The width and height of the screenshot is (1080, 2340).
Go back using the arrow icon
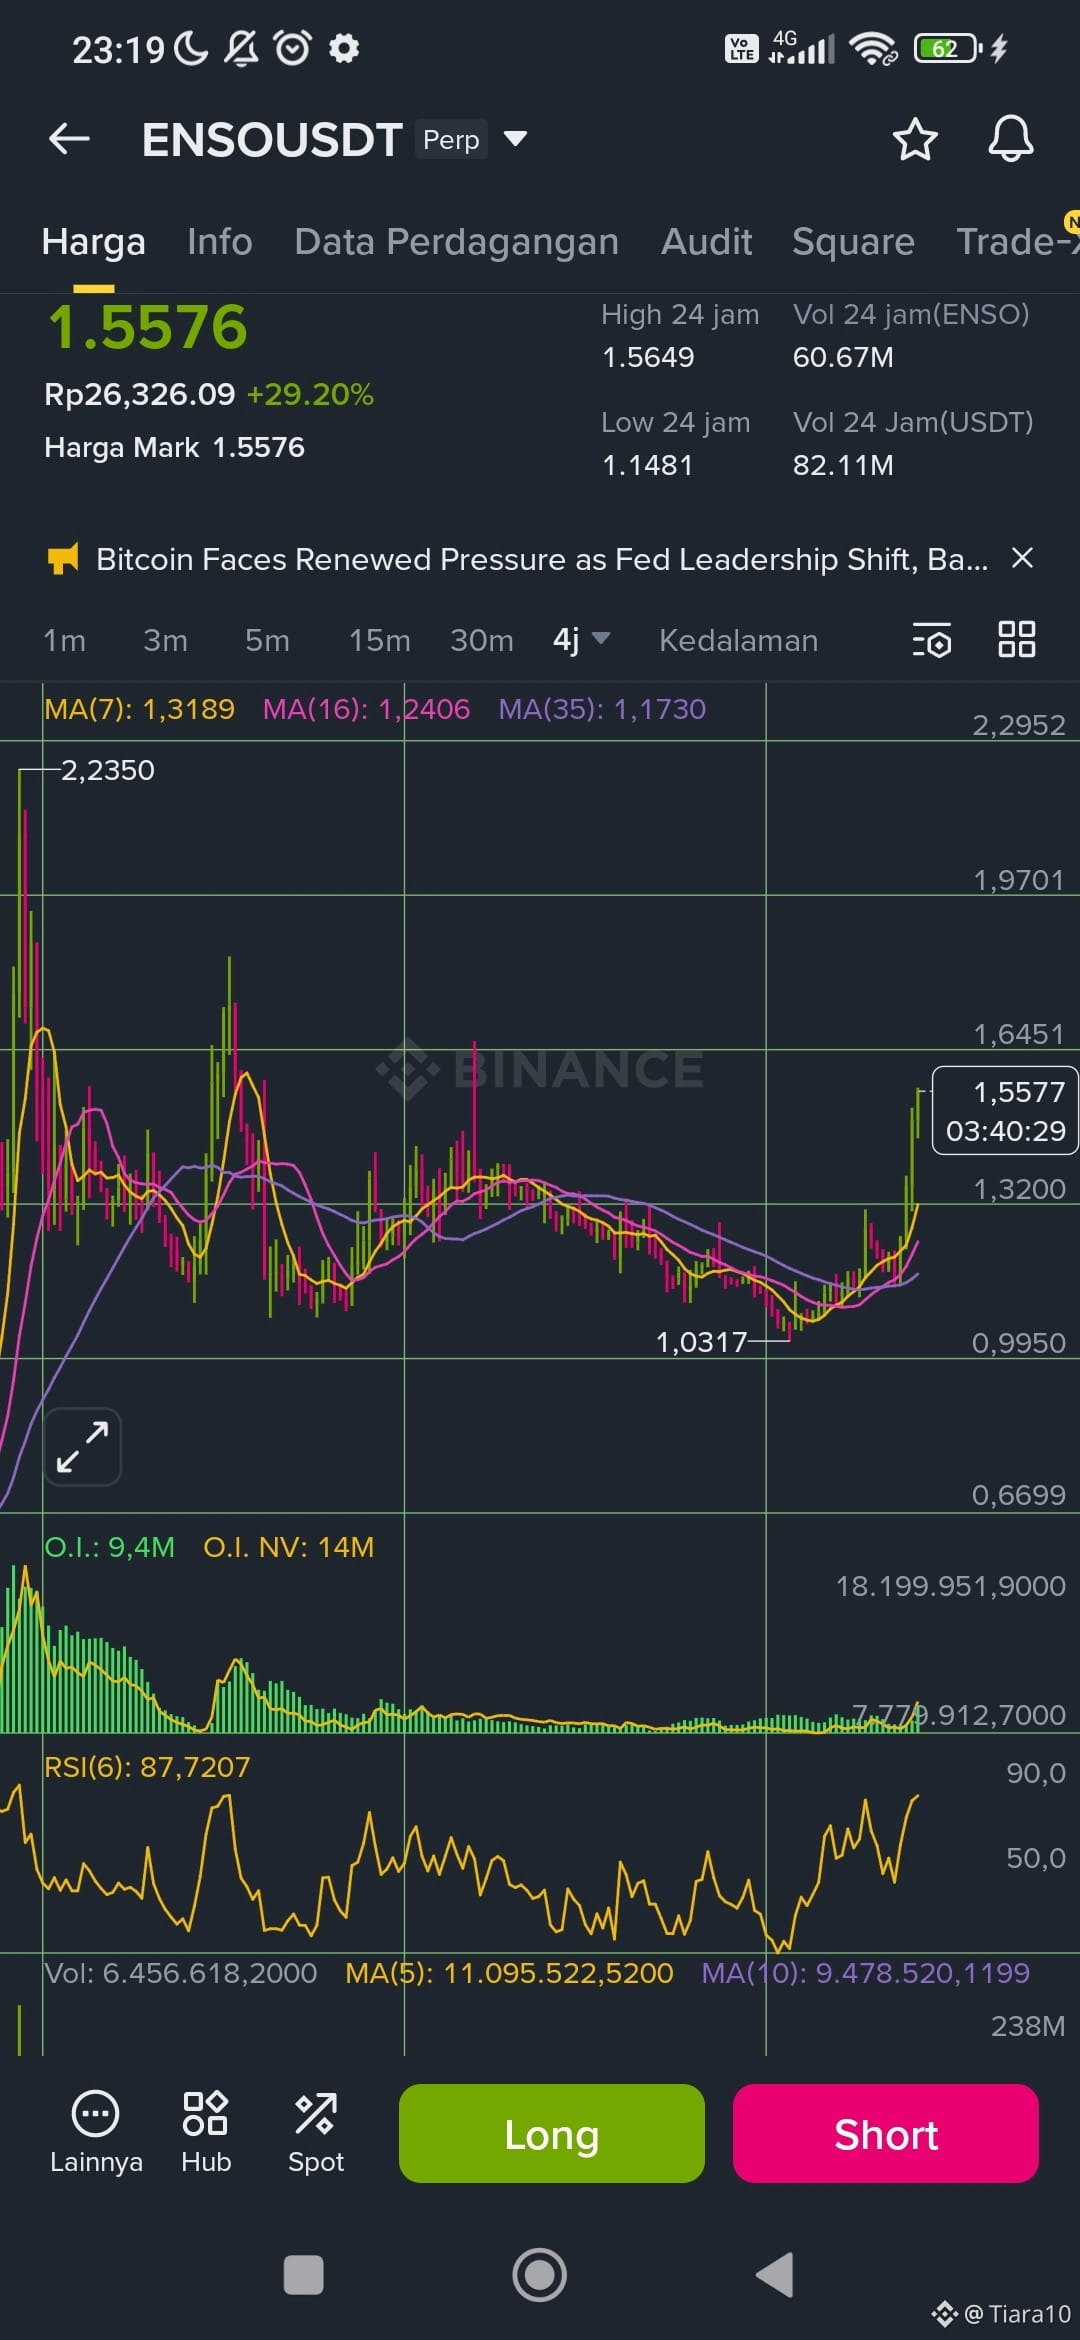69,139
